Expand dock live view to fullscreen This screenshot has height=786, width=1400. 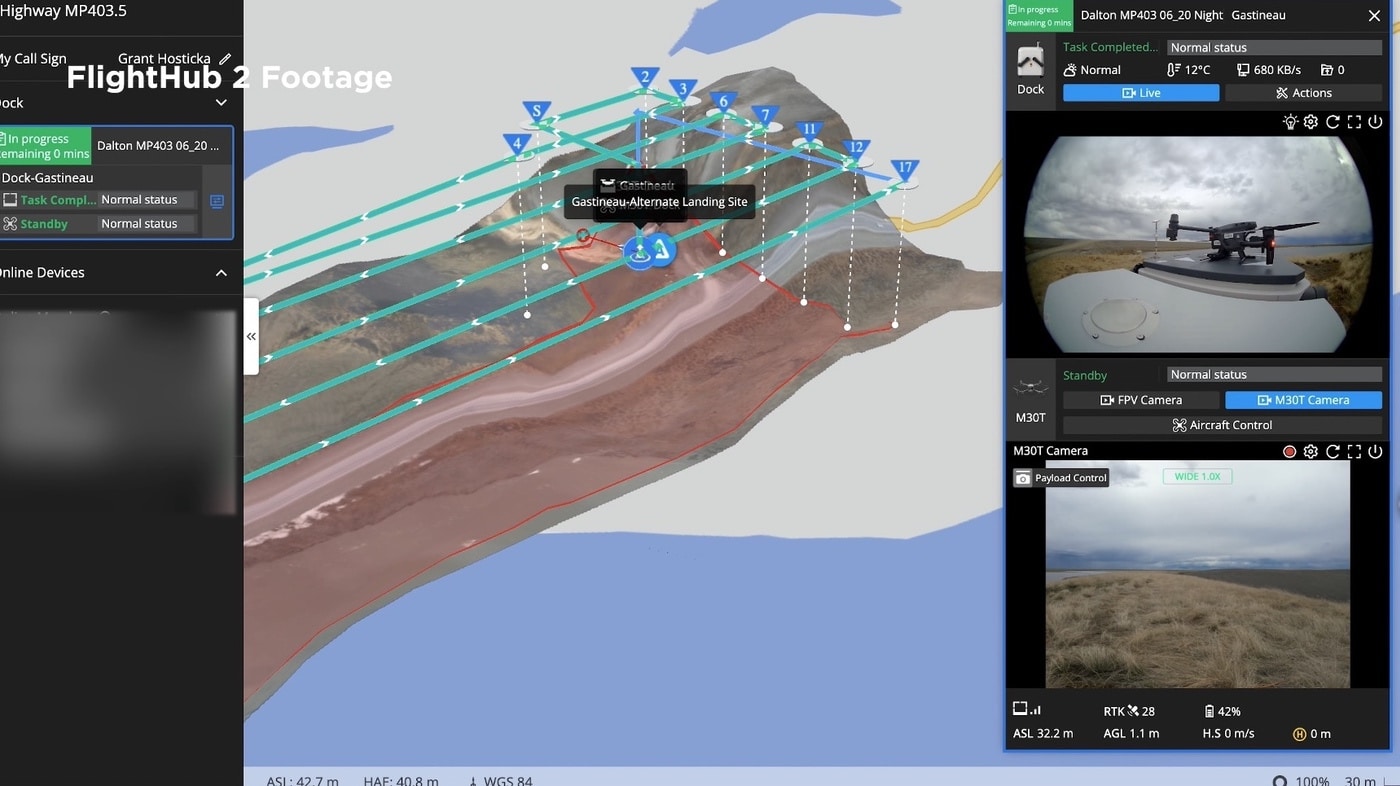(x=1354, y=122)
